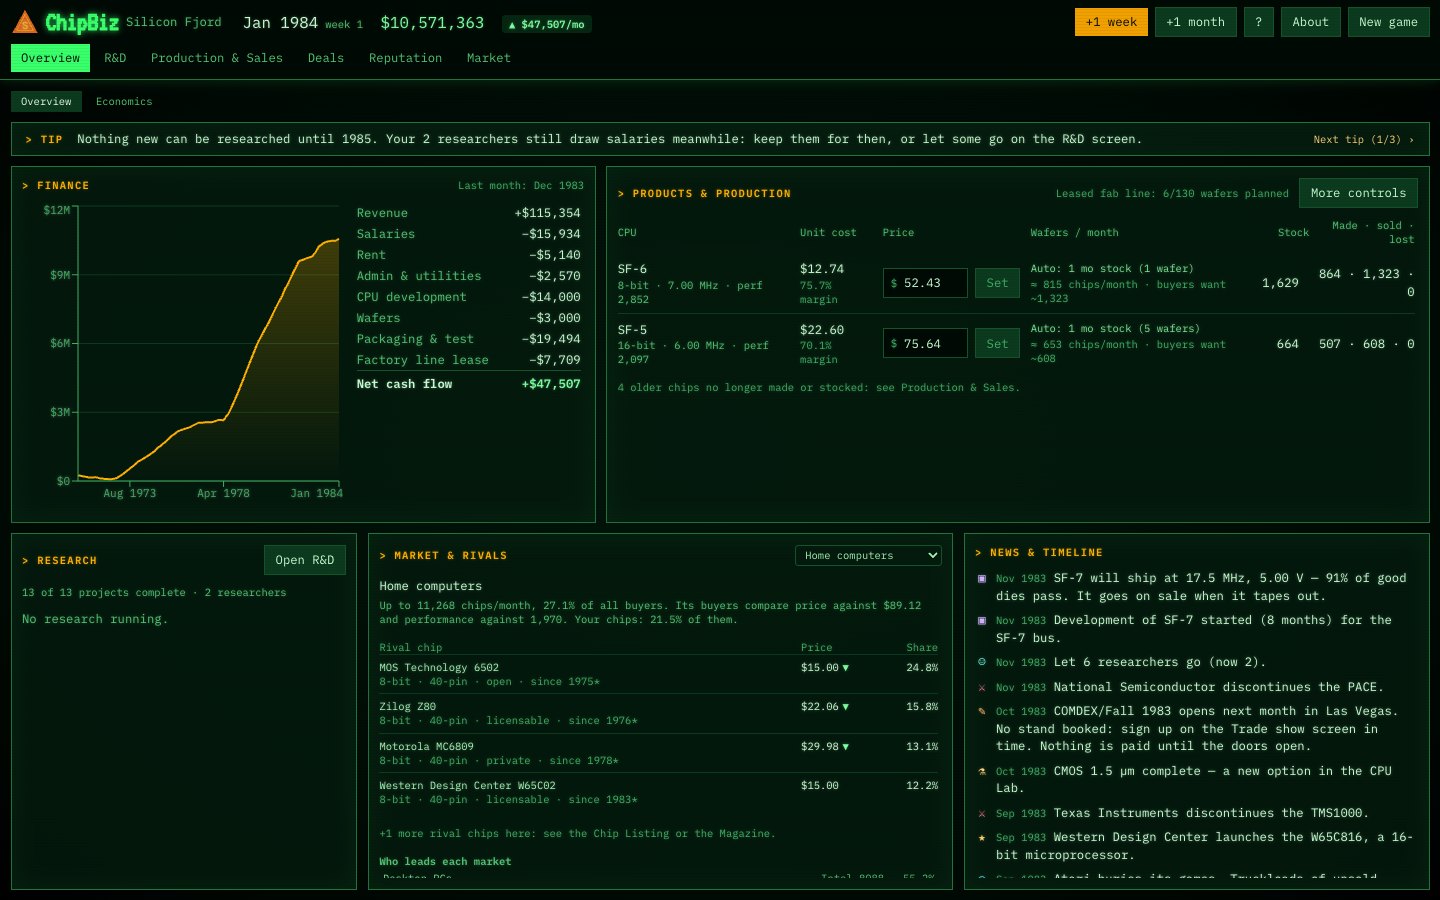Open the Home computers market dropdown
Screen dimensions: 1440x900
(x=868, y=556)
